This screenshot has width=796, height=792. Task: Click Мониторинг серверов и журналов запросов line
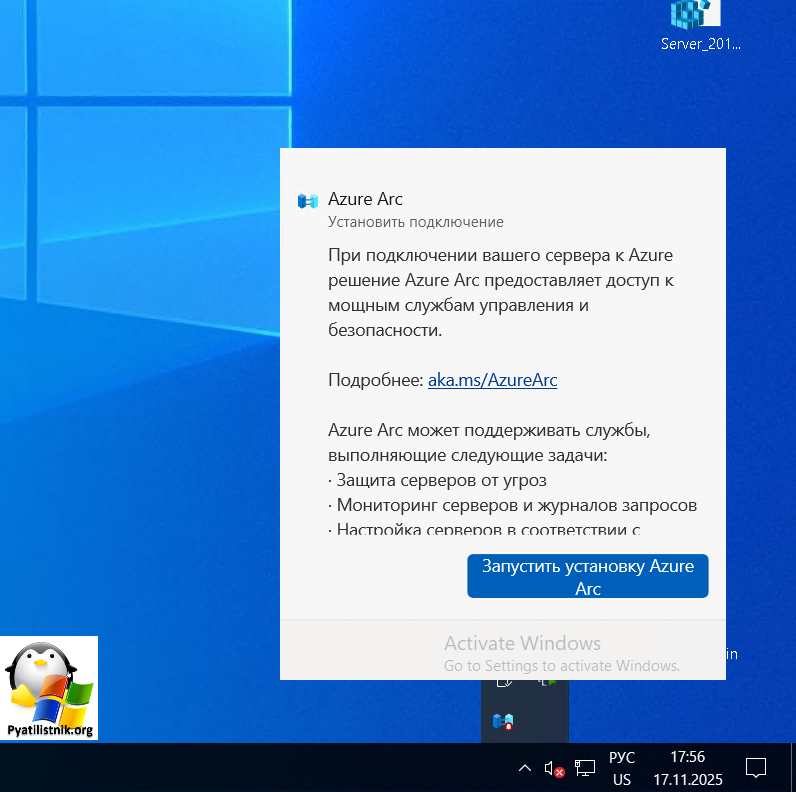tap(512, 505)
